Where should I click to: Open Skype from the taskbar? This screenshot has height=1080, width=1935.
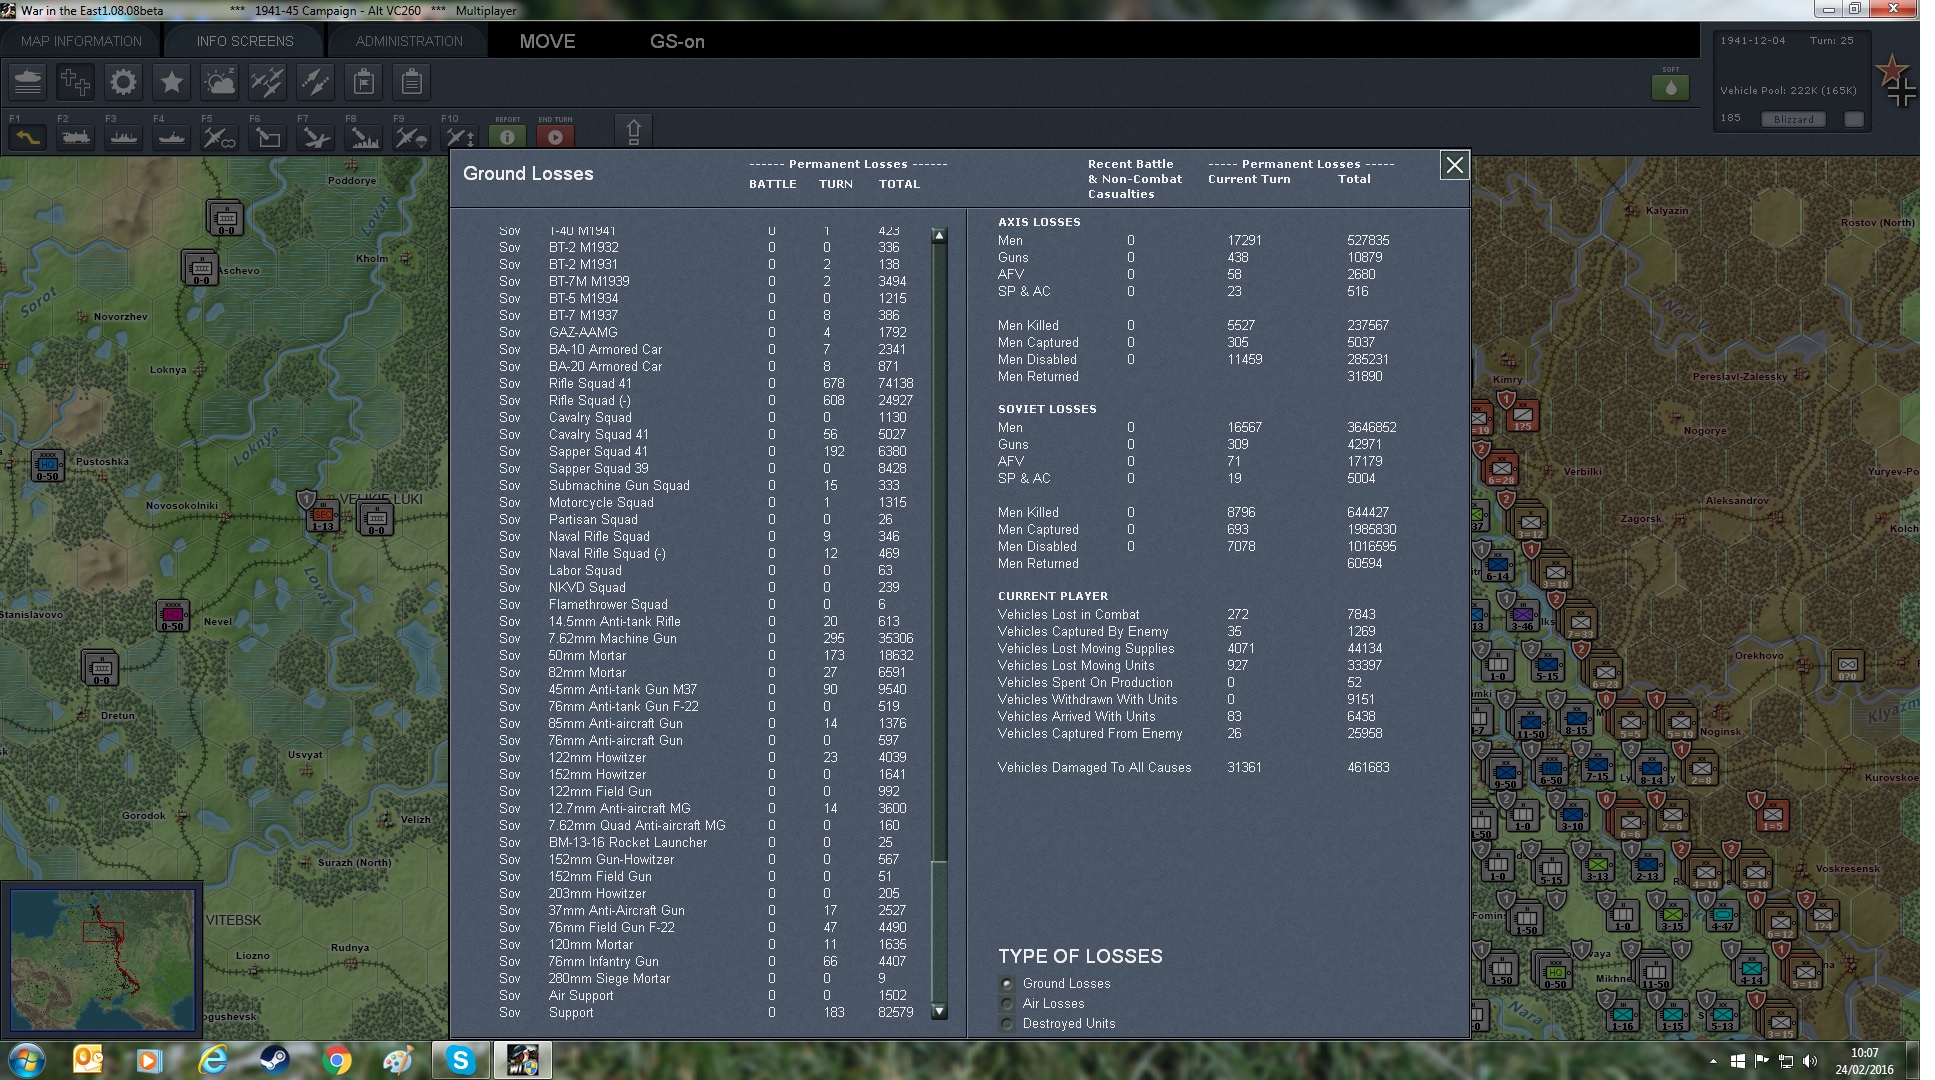461,1060
